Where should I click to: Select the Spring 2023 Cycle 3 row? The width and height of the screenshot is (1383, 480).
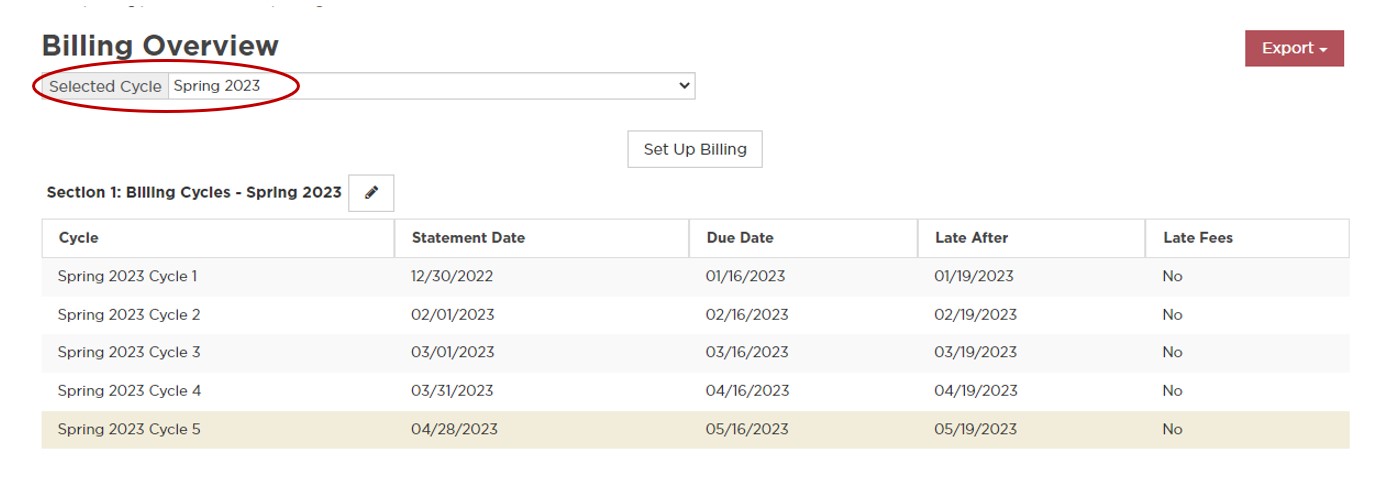pyautogui.click(x=129, y=353)
